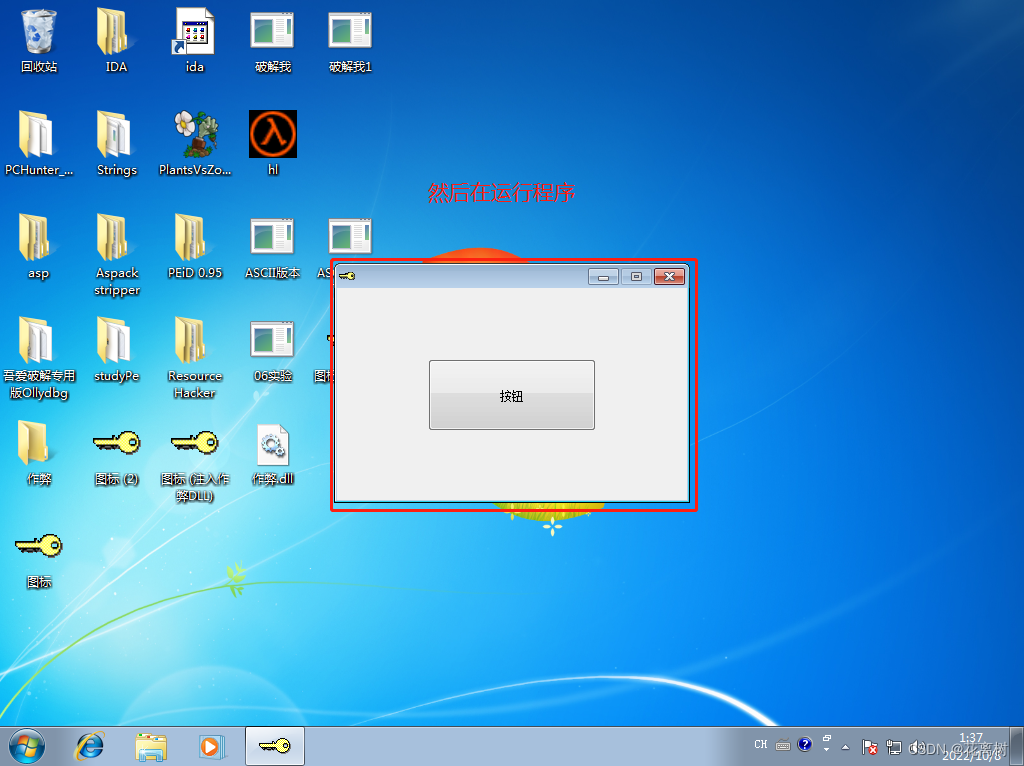The width and height of the screenshot is (1024, 766).
Task: Select the asp folder icon
Action: [x=39, y=246]
